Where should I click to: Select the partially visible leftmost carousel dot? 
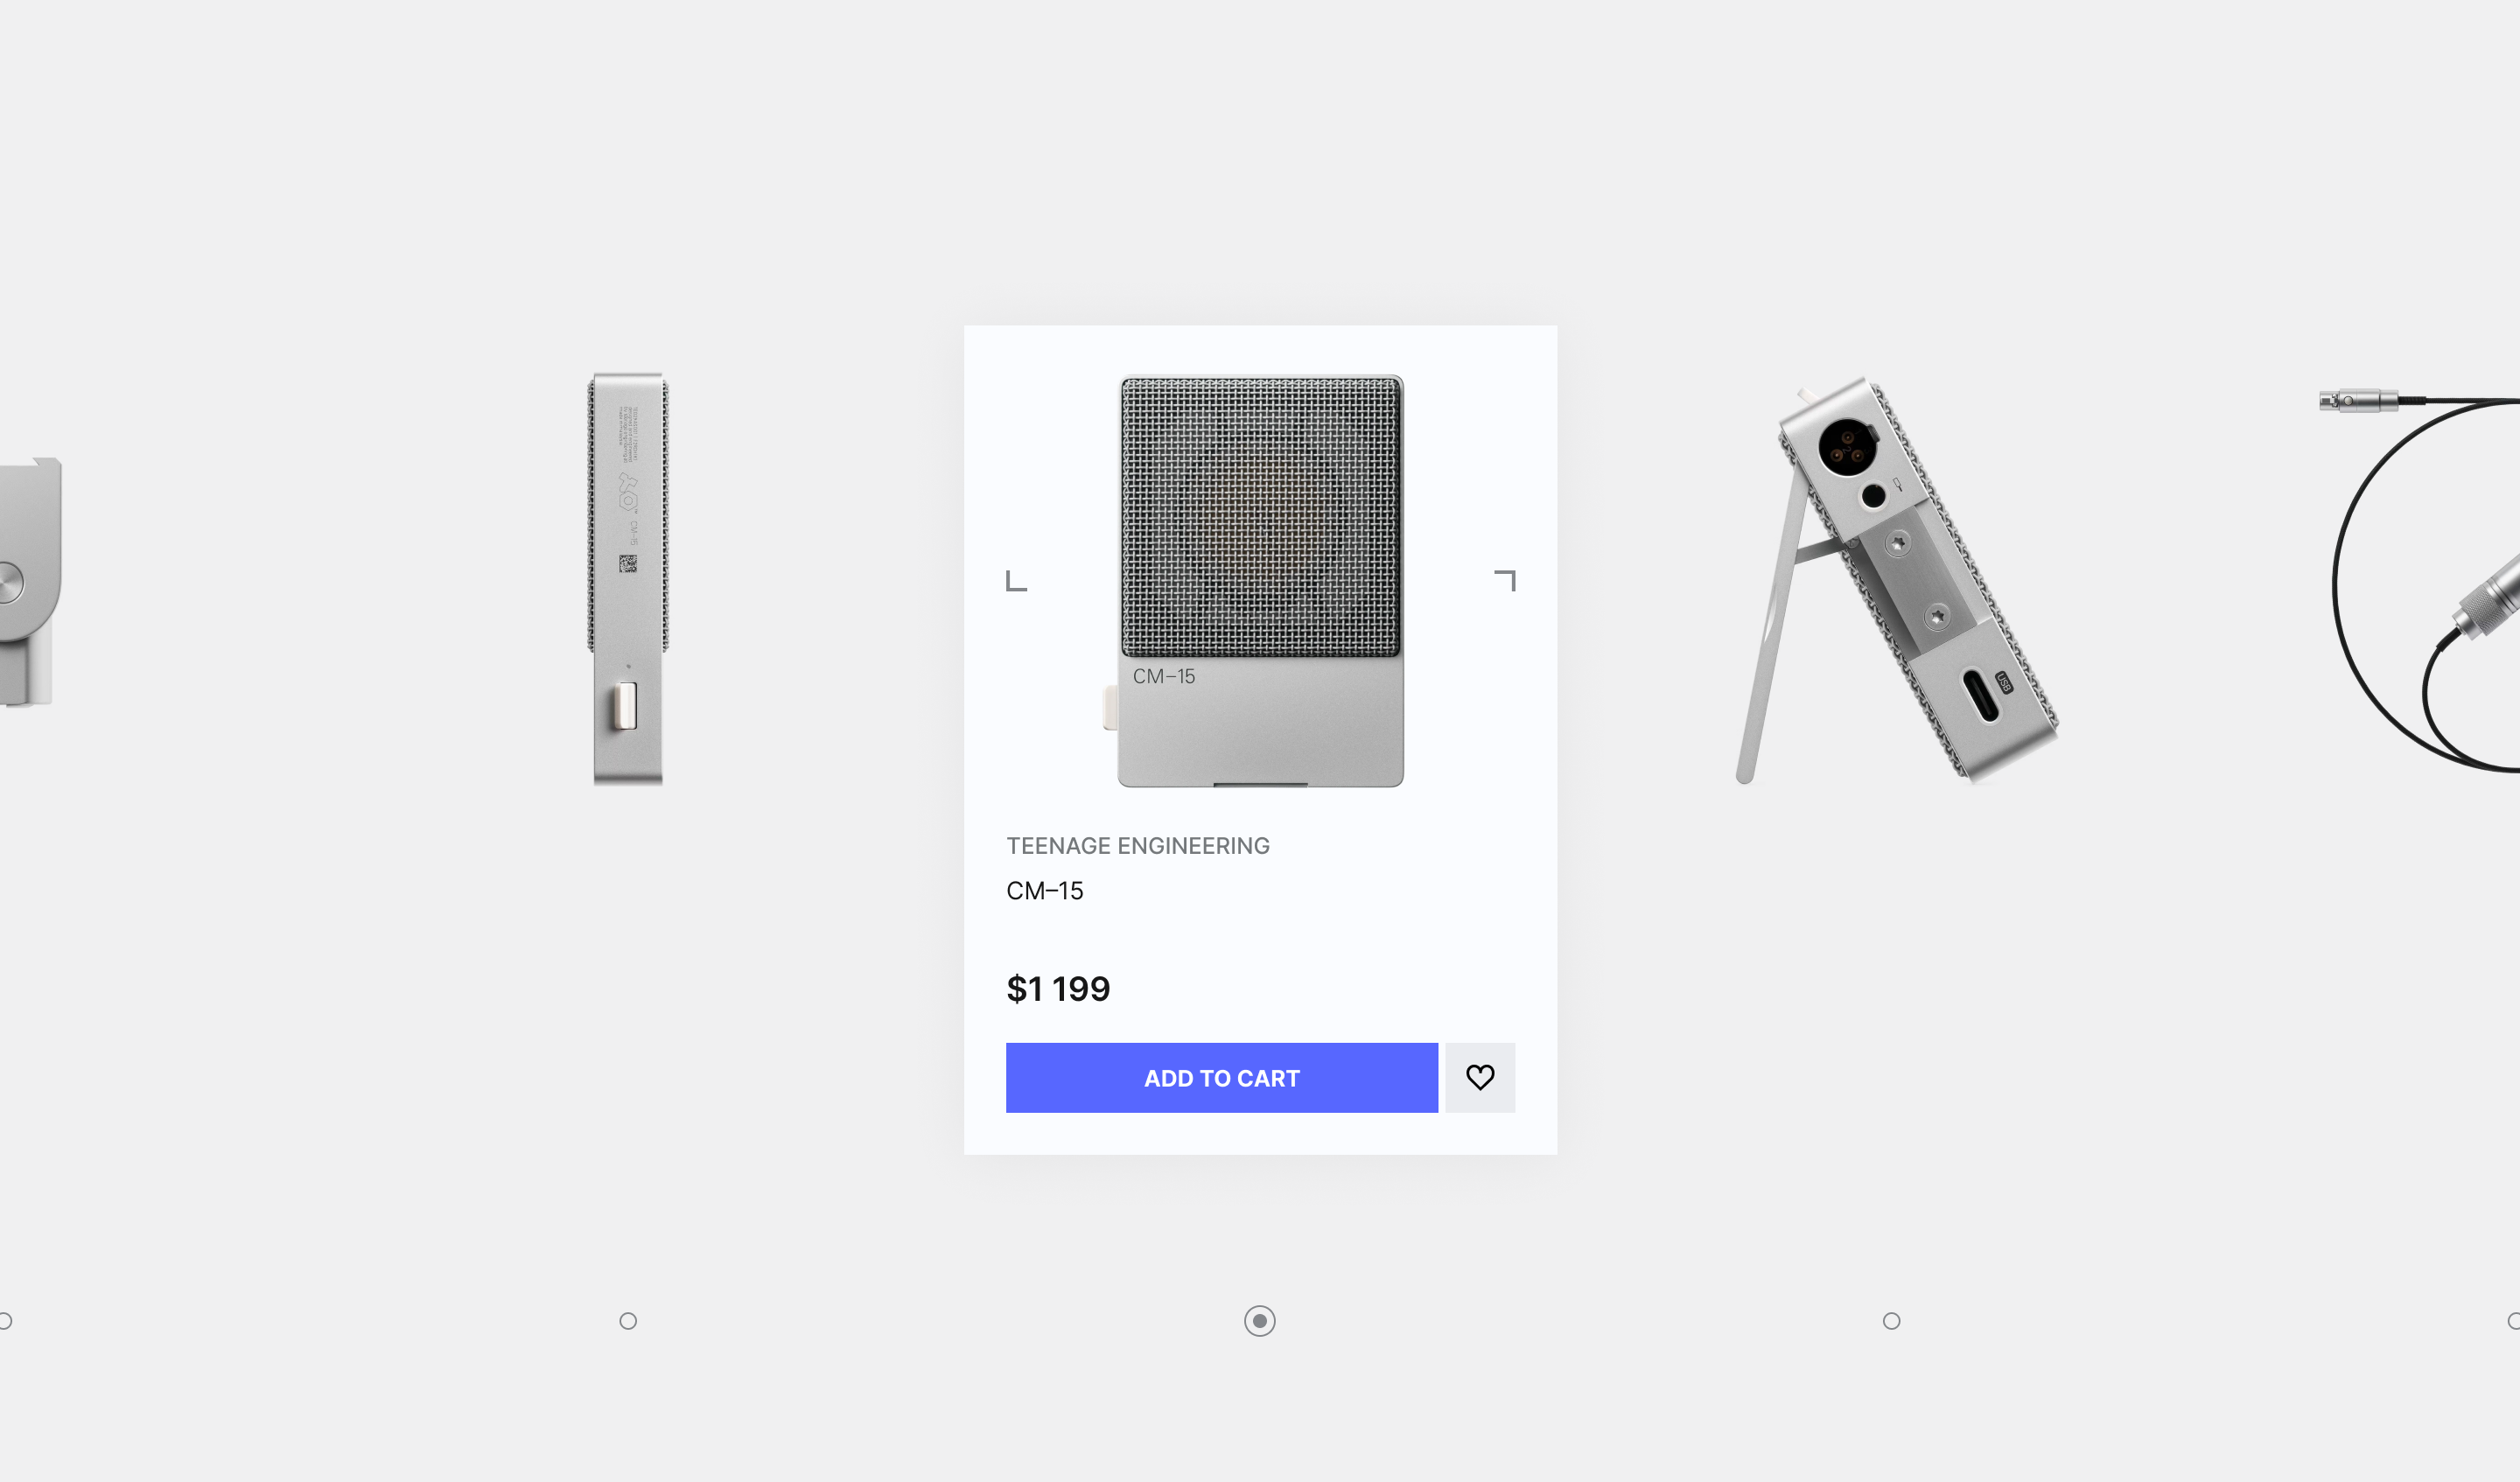click(x=5, y=1321)
